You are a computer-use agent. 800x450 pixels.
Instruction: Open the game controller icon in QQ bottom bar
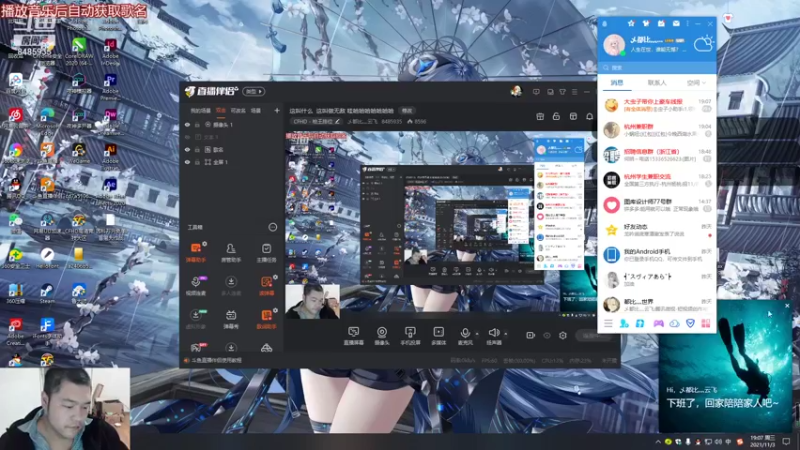coord(659,323)
